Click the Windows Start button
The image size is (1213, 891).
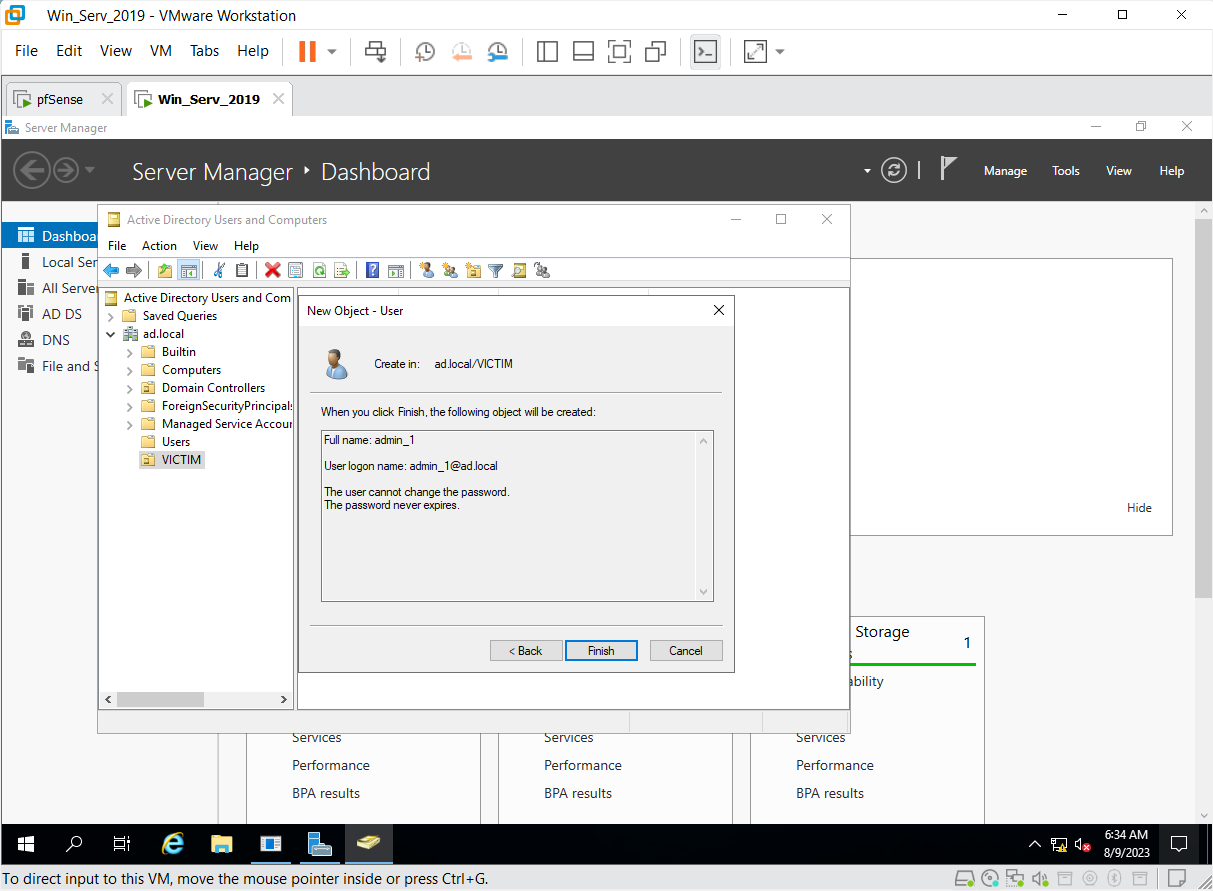[x=25, y=843]
